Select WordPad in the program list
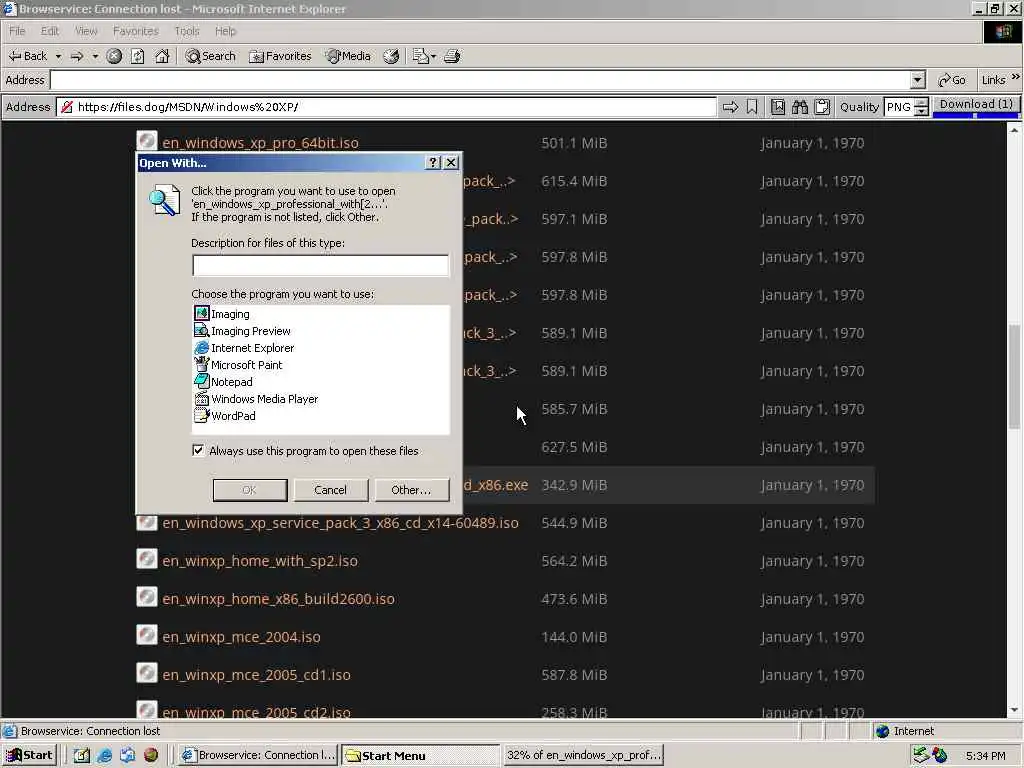Viewport: 1024px width, 768px height. 225,416
